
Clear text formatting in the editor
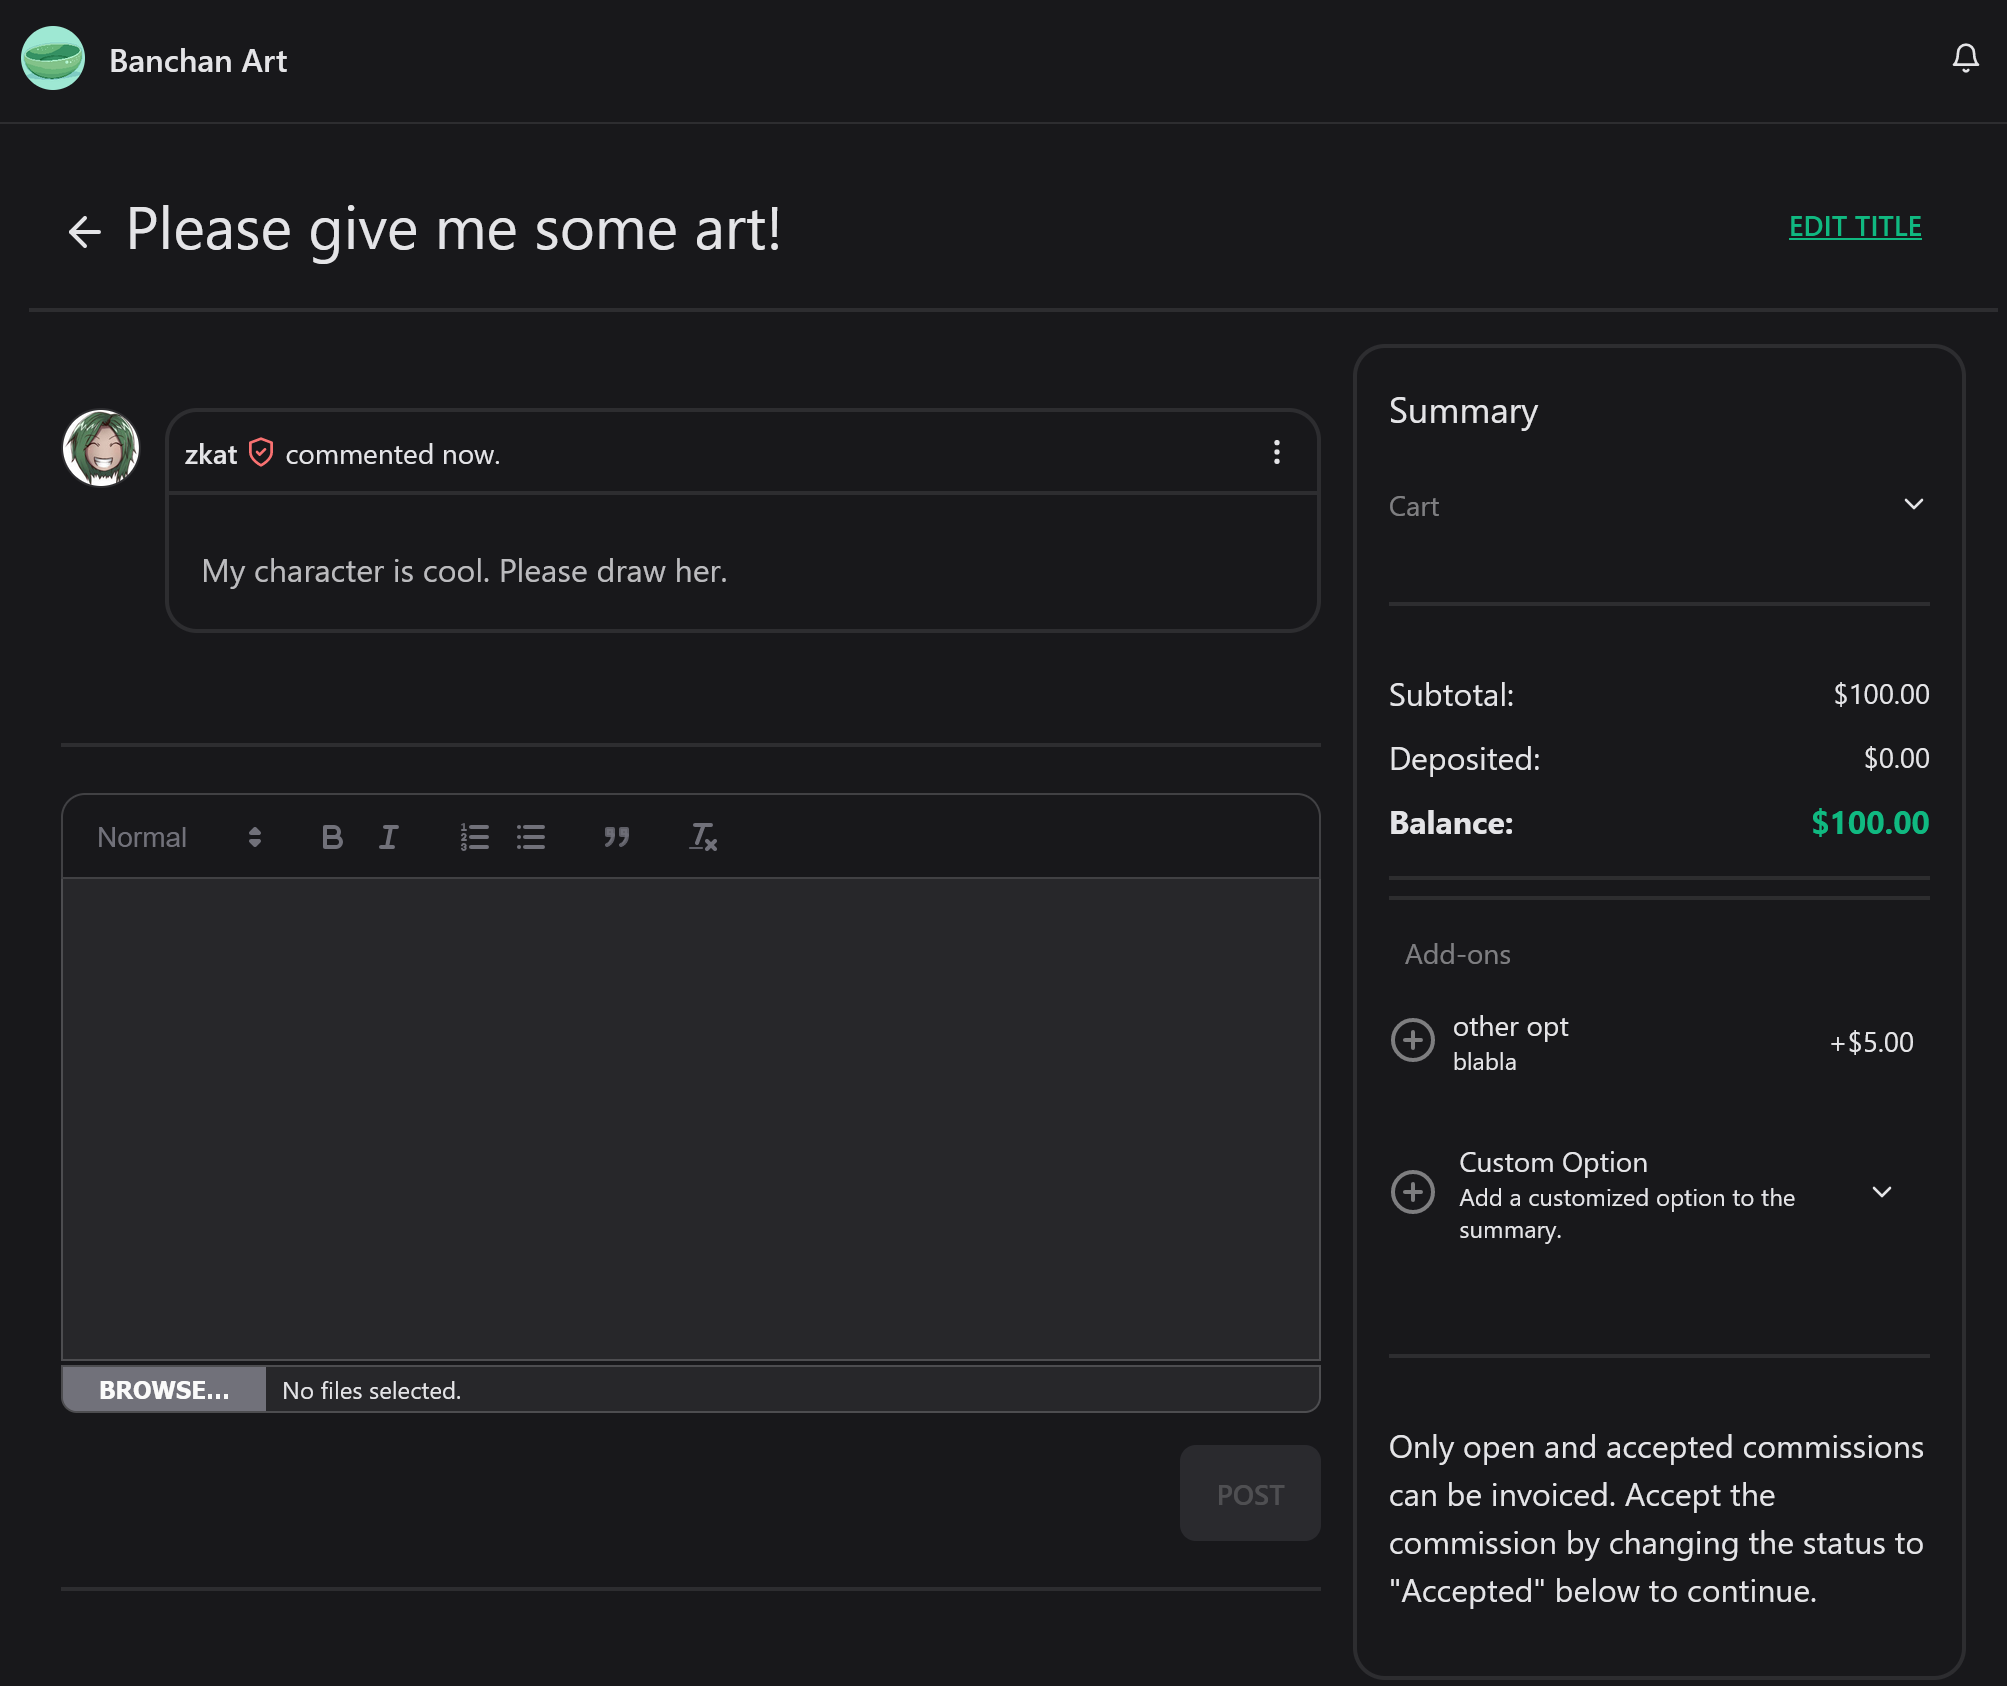(703, 837)
